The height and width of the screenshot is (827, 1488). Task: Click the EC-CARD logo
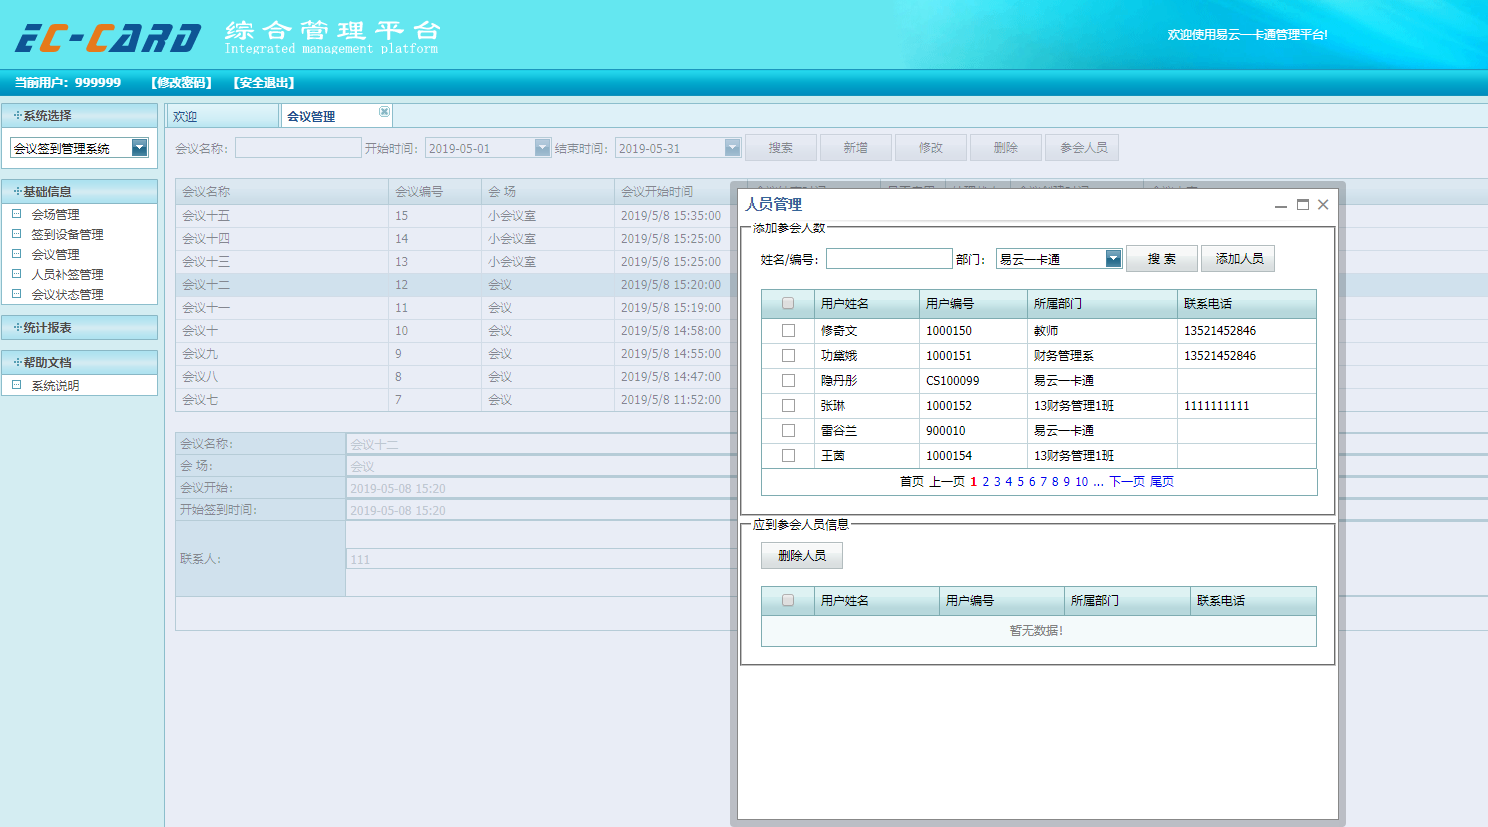(108, 38)
